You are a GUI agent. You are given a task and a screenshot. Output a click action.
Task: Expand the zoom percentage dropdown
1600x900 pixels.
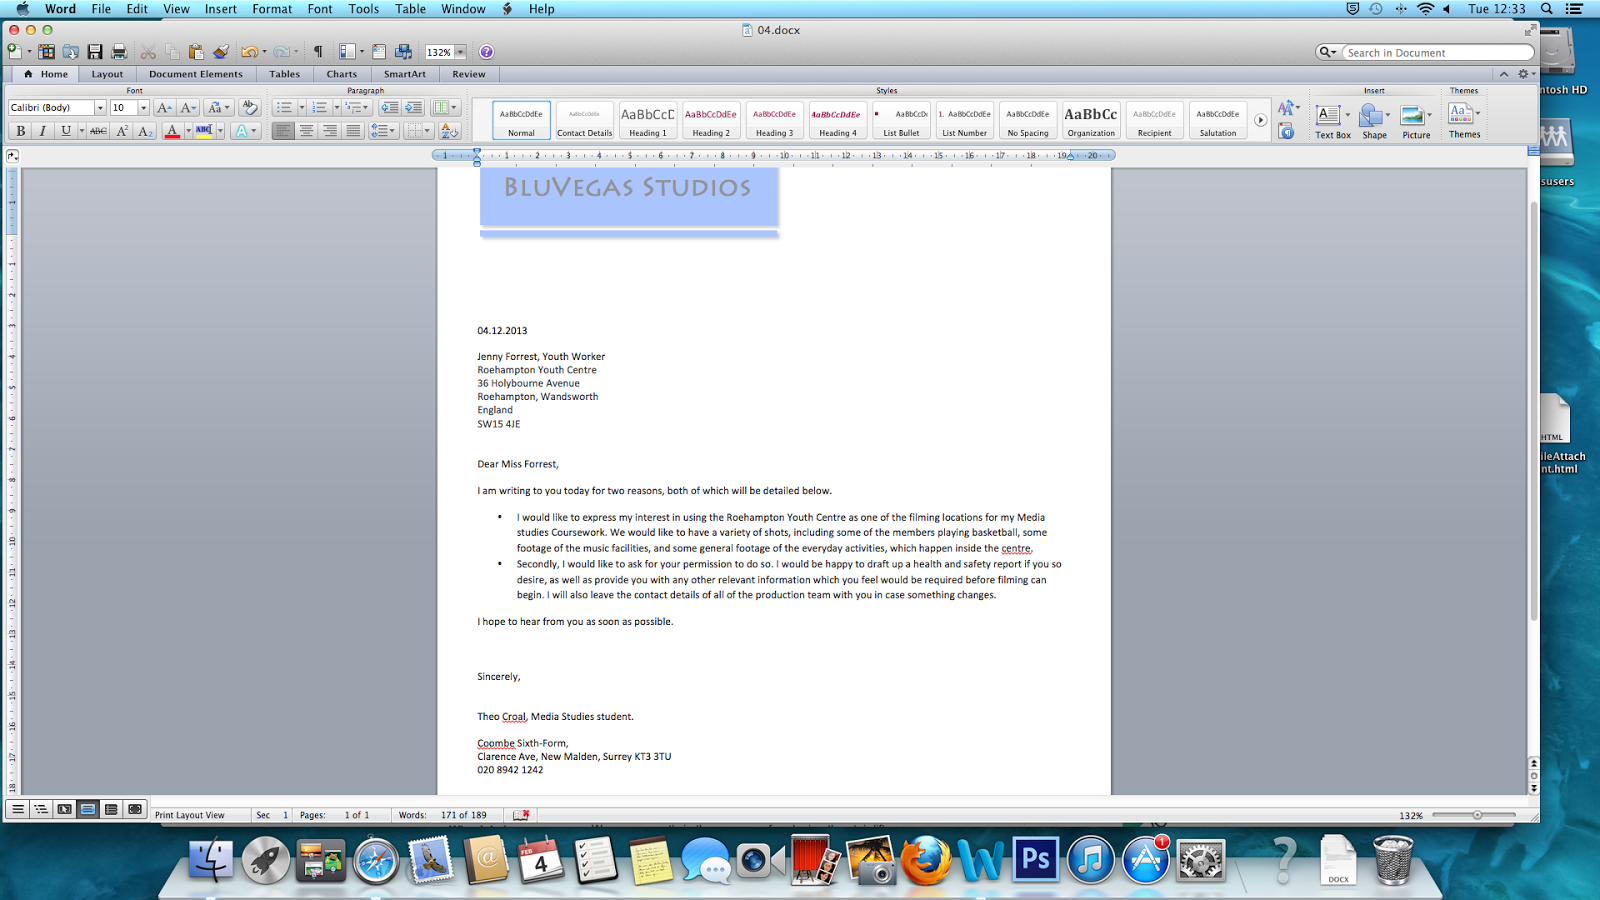(460, 52)
